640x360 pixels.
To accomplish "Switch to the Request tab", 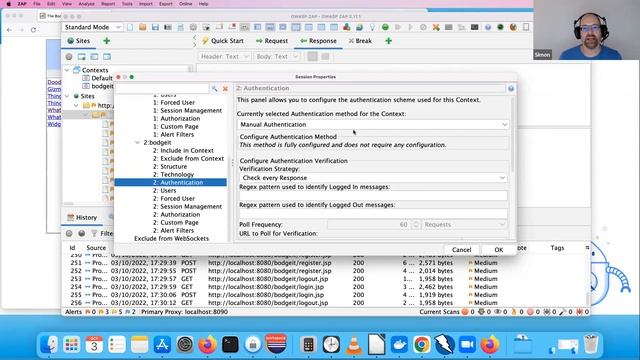I will pyautogui.click(x=272, y=41).
